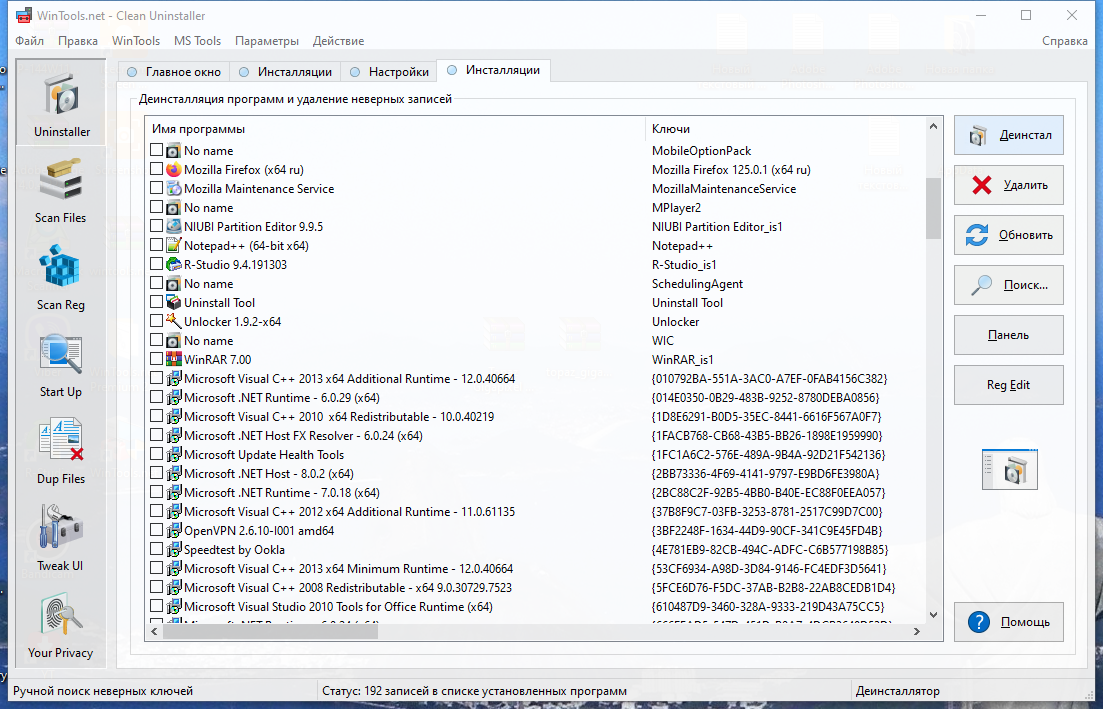
Task: Select the Speedtest by Ookla row text
Action: (234, 549)
